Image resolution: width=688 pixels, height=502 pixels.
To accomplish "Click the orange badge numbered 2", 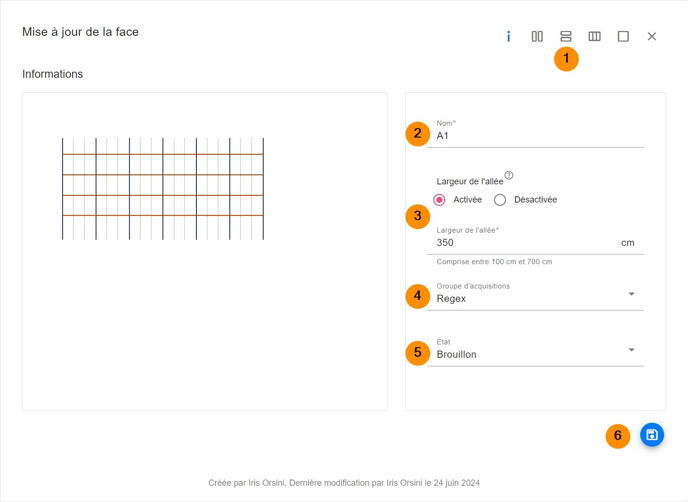I will (418, 134).
